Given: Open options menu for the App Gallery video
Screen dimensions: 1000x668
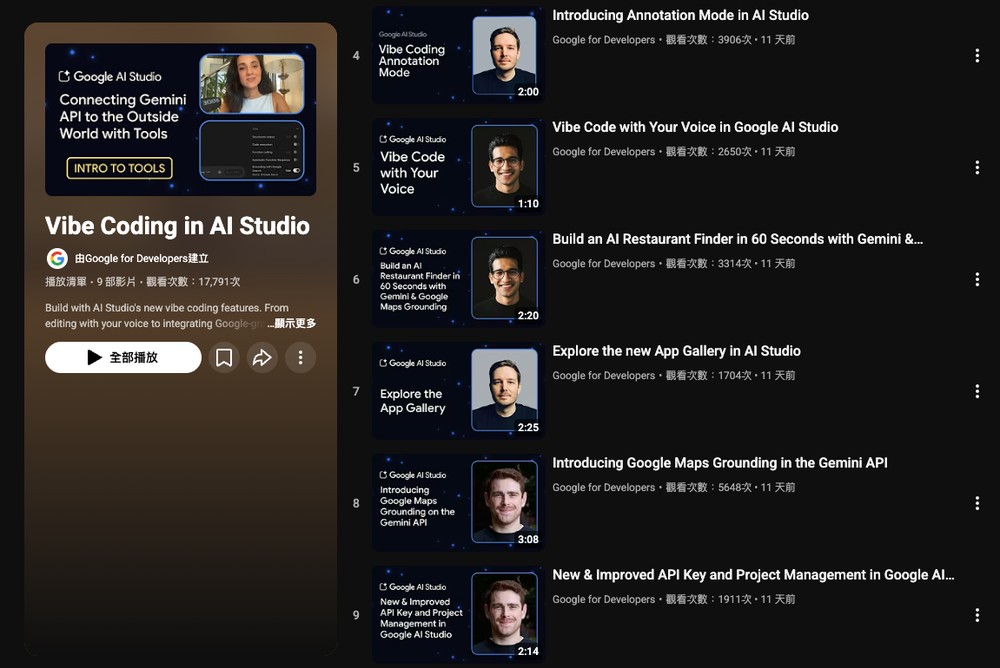Looking at the screenshot, I should [x=977, y=391].
